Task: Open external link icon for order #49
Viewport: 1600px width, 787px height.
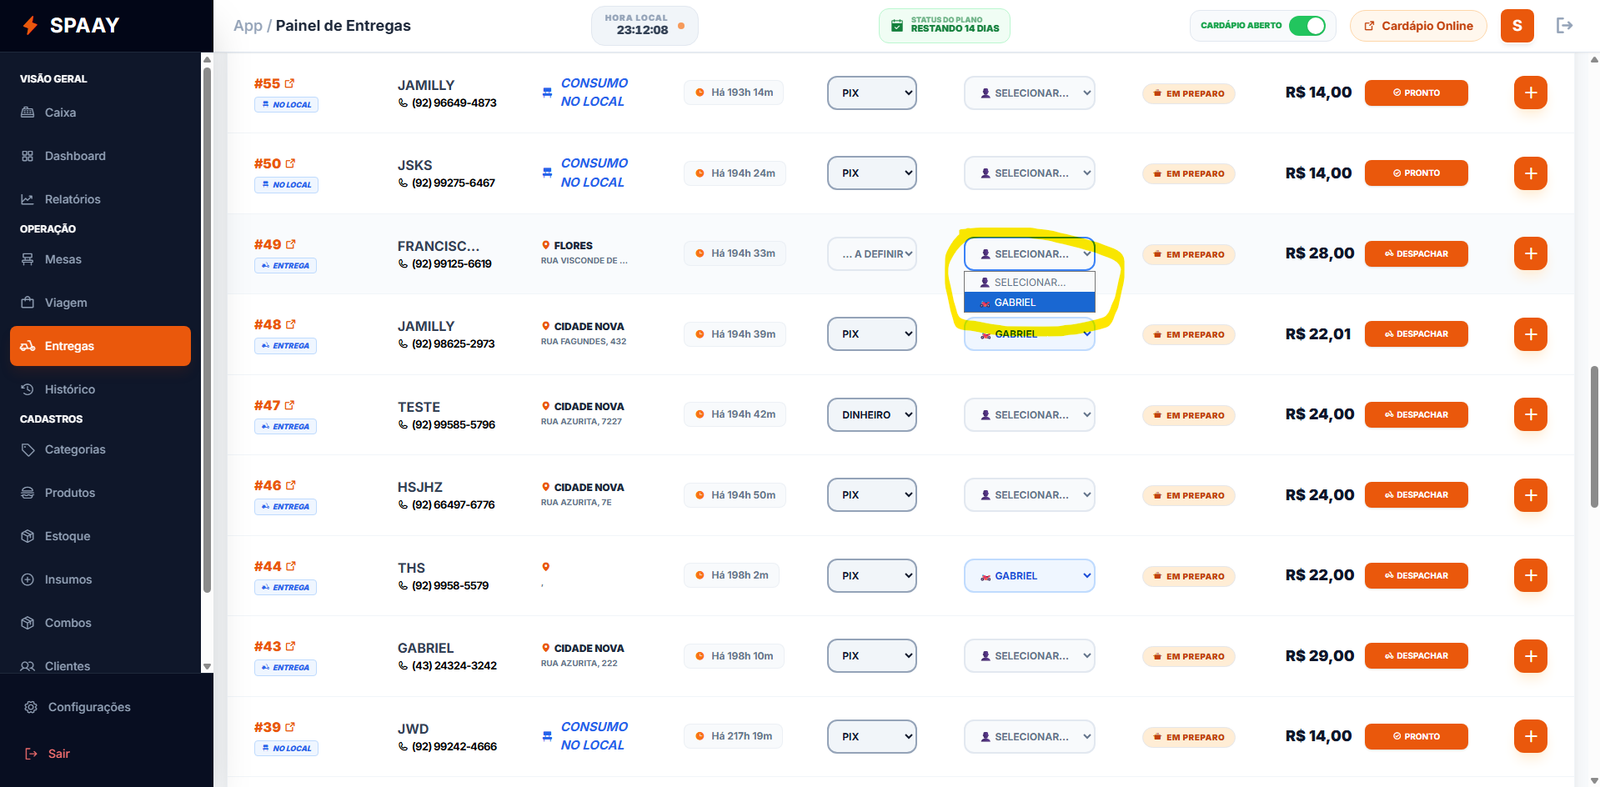Action: [291, 245]
